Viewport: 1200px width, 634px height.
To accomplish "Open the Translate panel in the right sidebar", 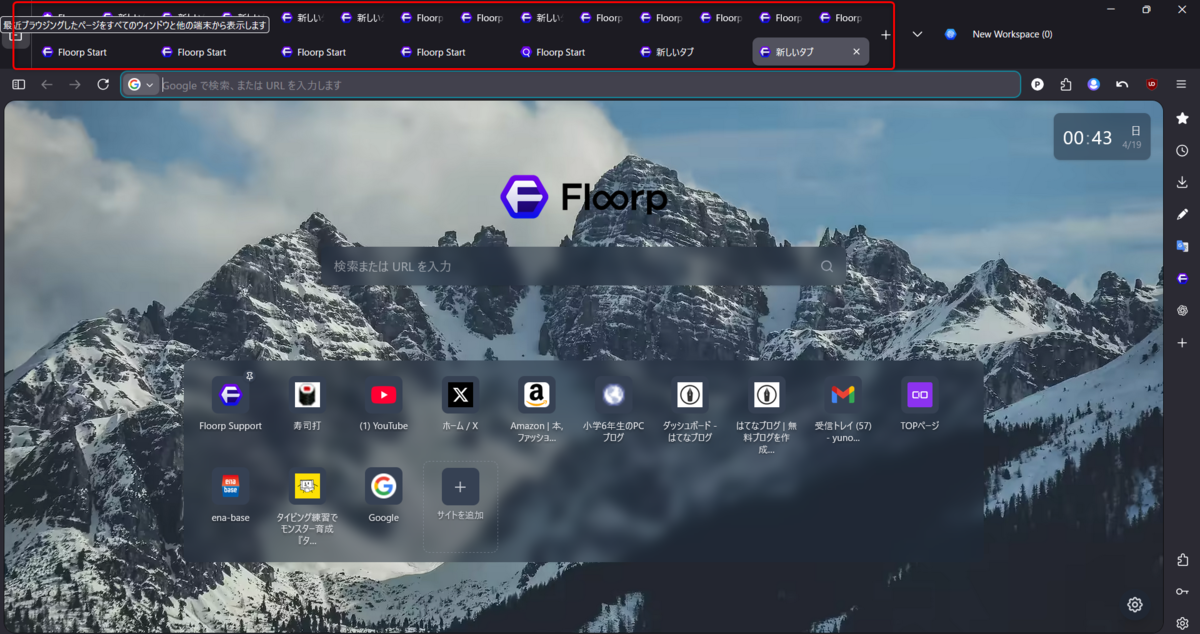I will point(1183,246).
